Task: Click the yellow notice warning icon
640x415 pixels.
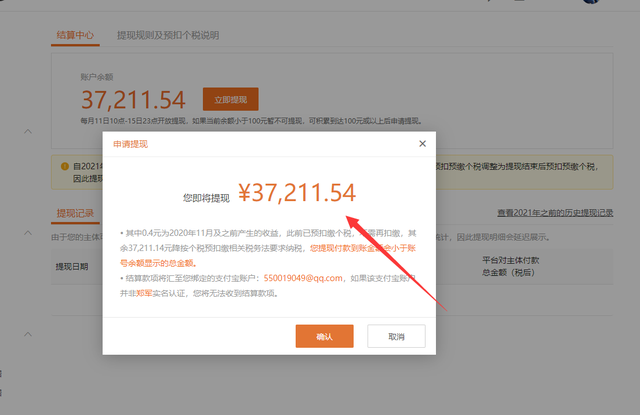Action: (x=65, y=167)
